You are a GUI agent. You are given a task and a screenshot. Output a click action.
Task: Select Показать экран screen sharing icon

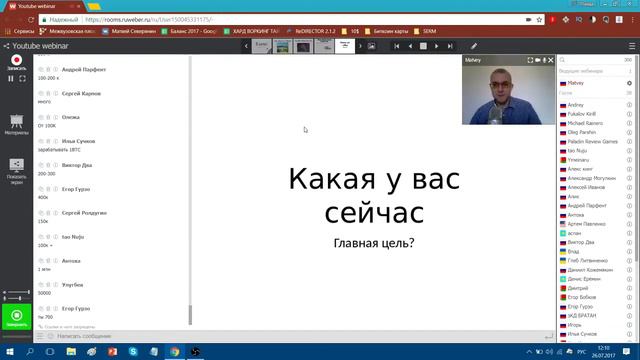click(x=16, y=171)
